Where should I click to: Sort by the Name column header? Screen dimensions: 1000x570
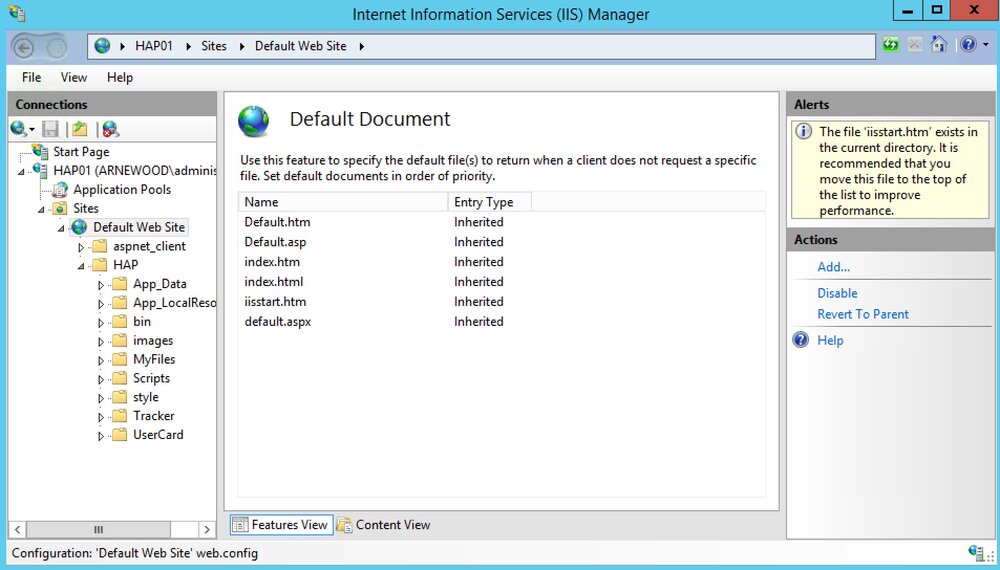(x=343, y=201)
